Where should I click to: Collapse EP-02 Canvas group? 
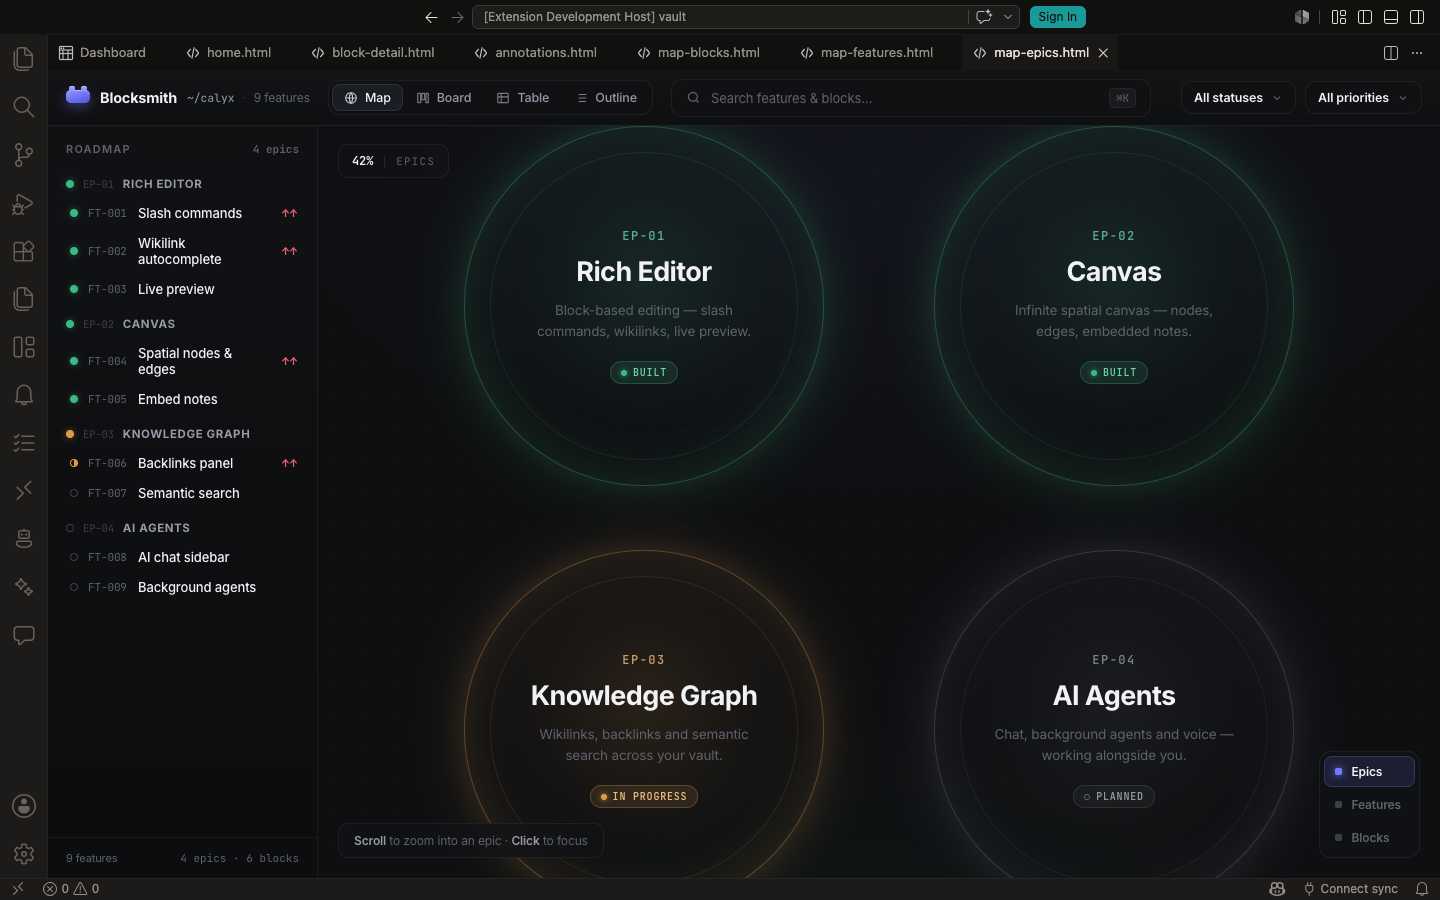click(183, 324)
